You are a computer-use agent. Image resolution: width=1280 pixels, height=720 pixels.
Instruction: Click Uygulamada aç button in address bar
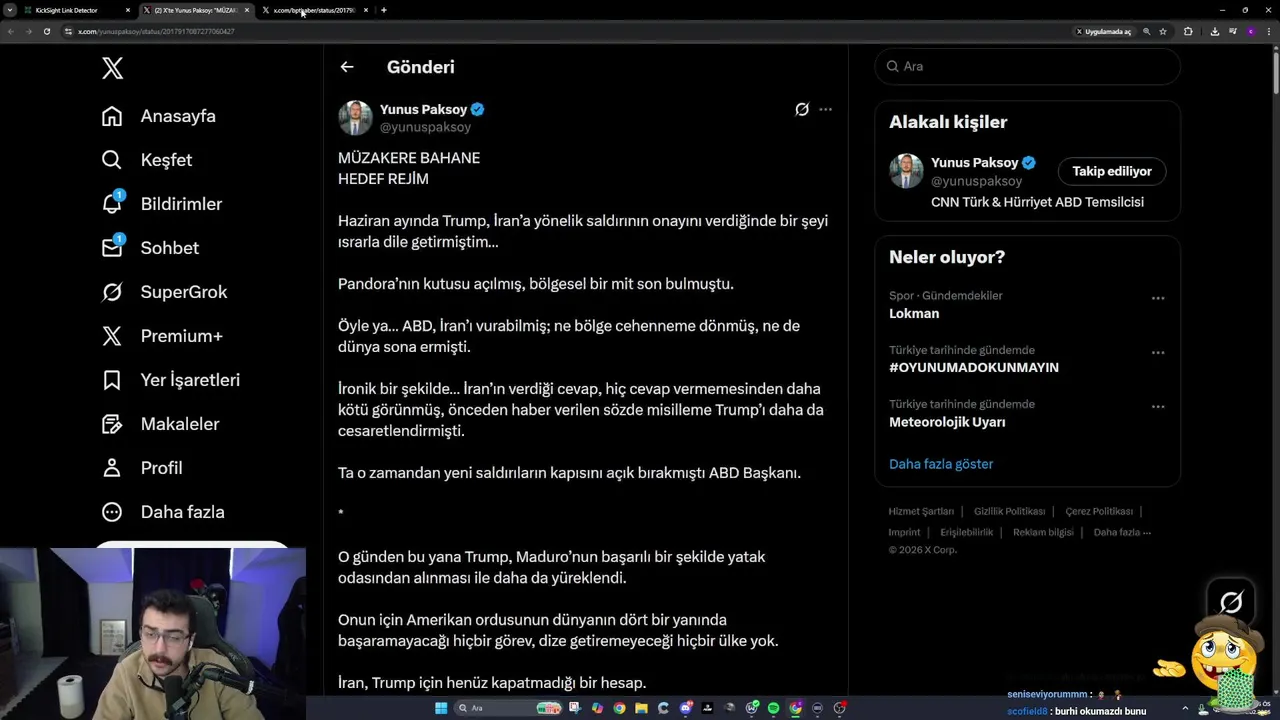pos(1104,31)
